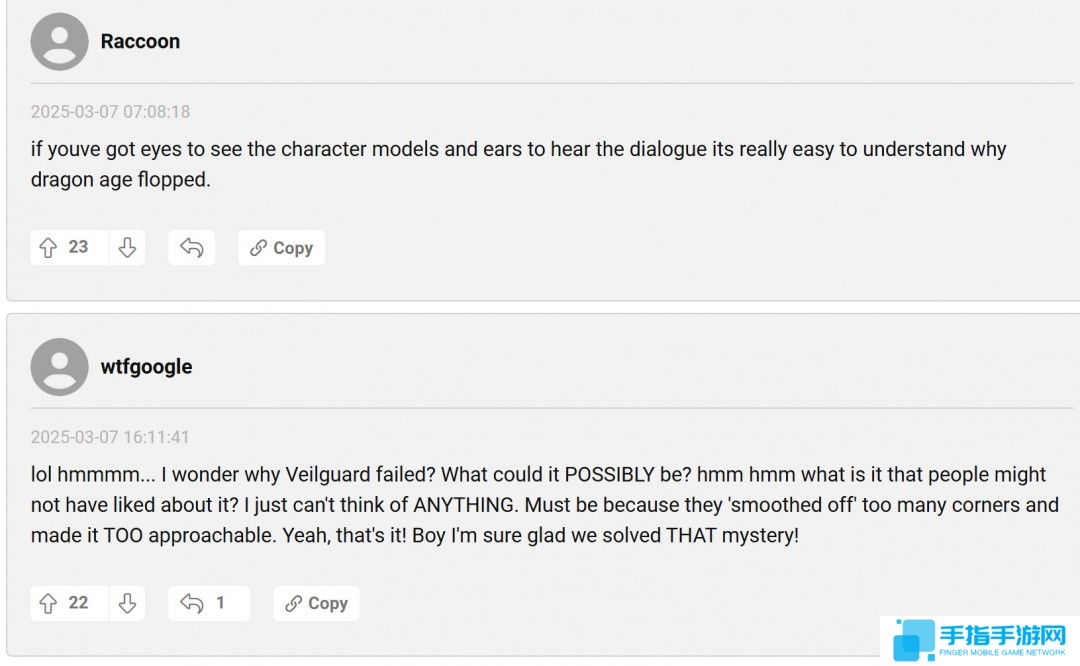Viewport: 1080px width, 666px height.
Task: Reply to wtfgoogle's comment using the reply arrow
Action: 191,603
